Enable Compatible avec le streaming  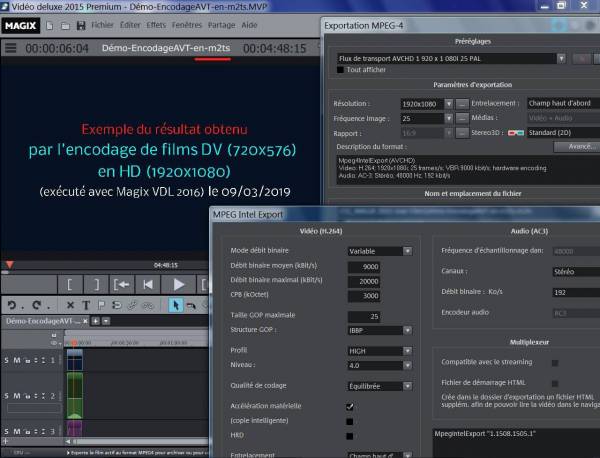[555, 363]
